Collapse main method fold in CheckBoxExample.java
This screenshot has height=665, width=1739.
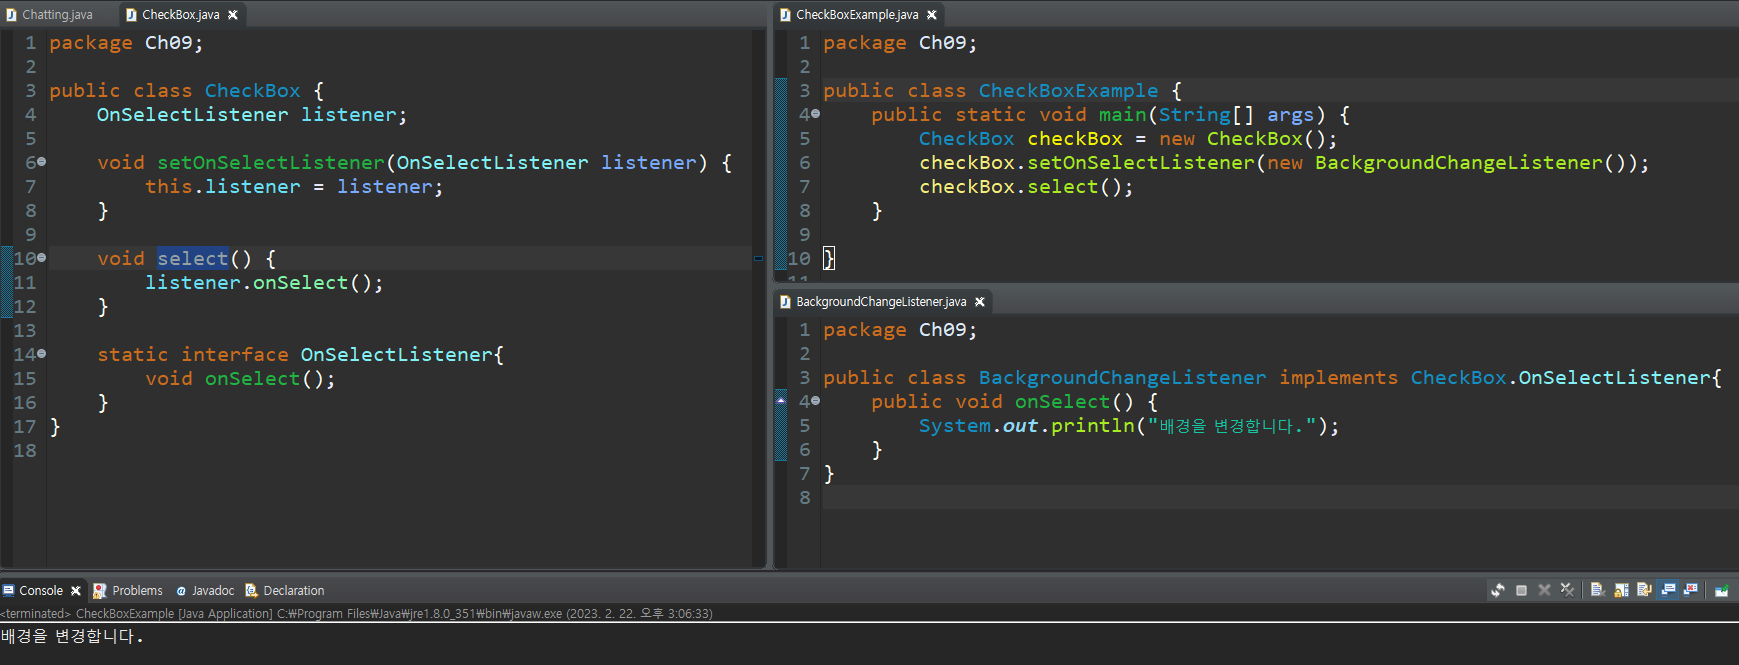[815, 114]
